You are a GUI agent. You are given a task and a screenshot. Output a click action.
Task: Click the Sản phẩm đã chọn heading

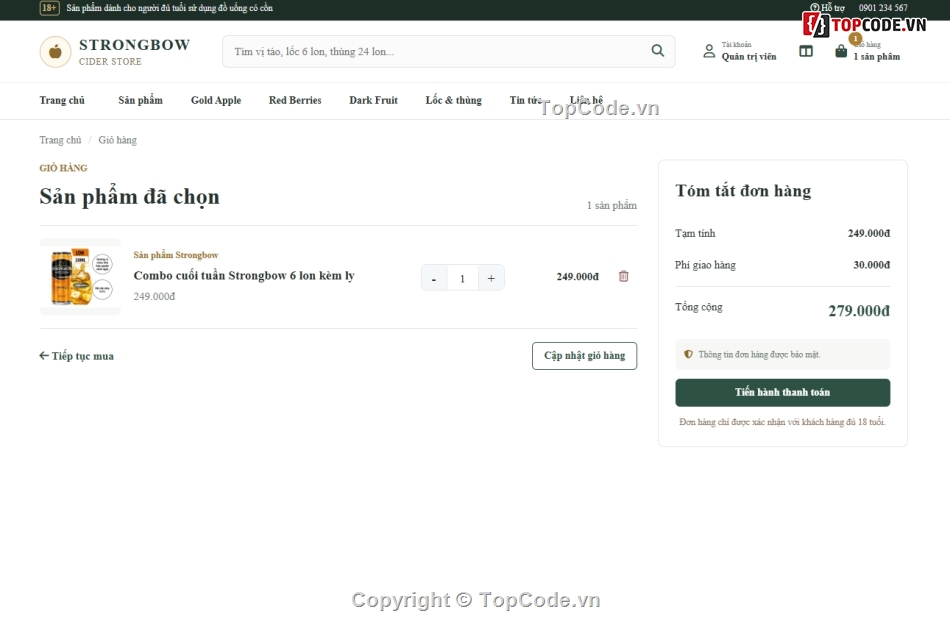(129, 197)
